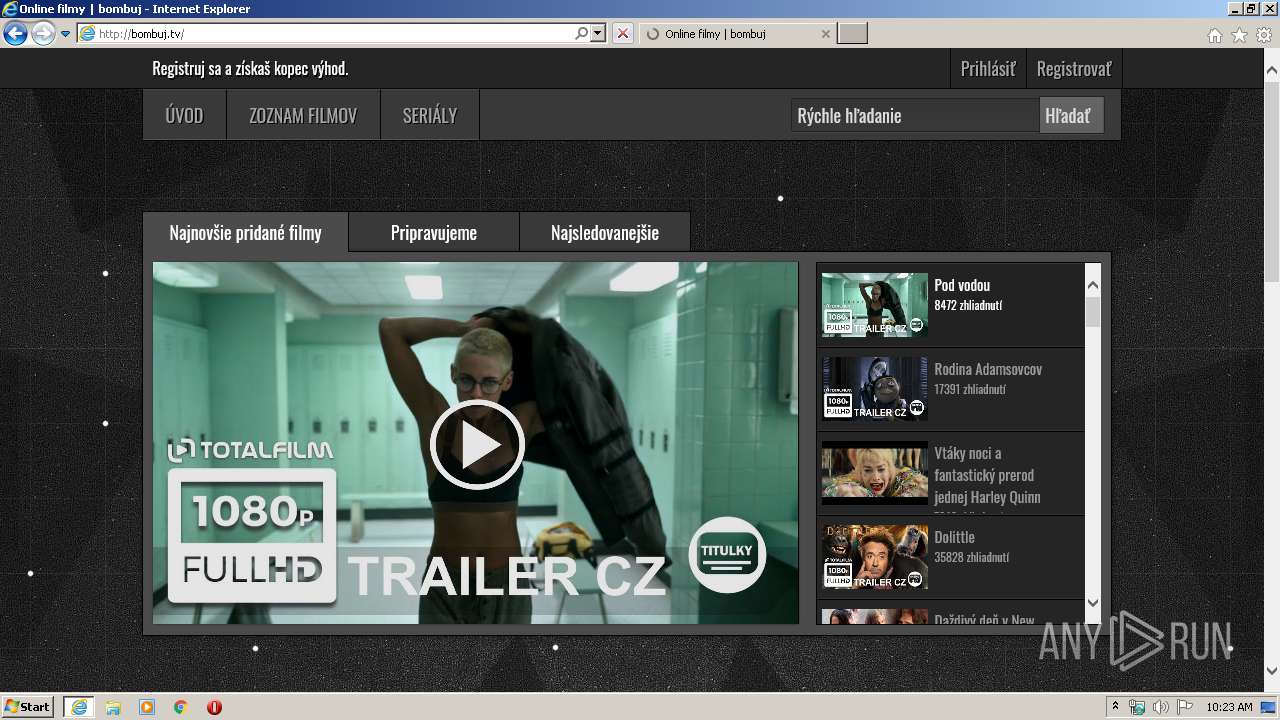Click the clock showing 10:23 AM
This screenshot has height=720, width=1280.
pos(1229,707)
